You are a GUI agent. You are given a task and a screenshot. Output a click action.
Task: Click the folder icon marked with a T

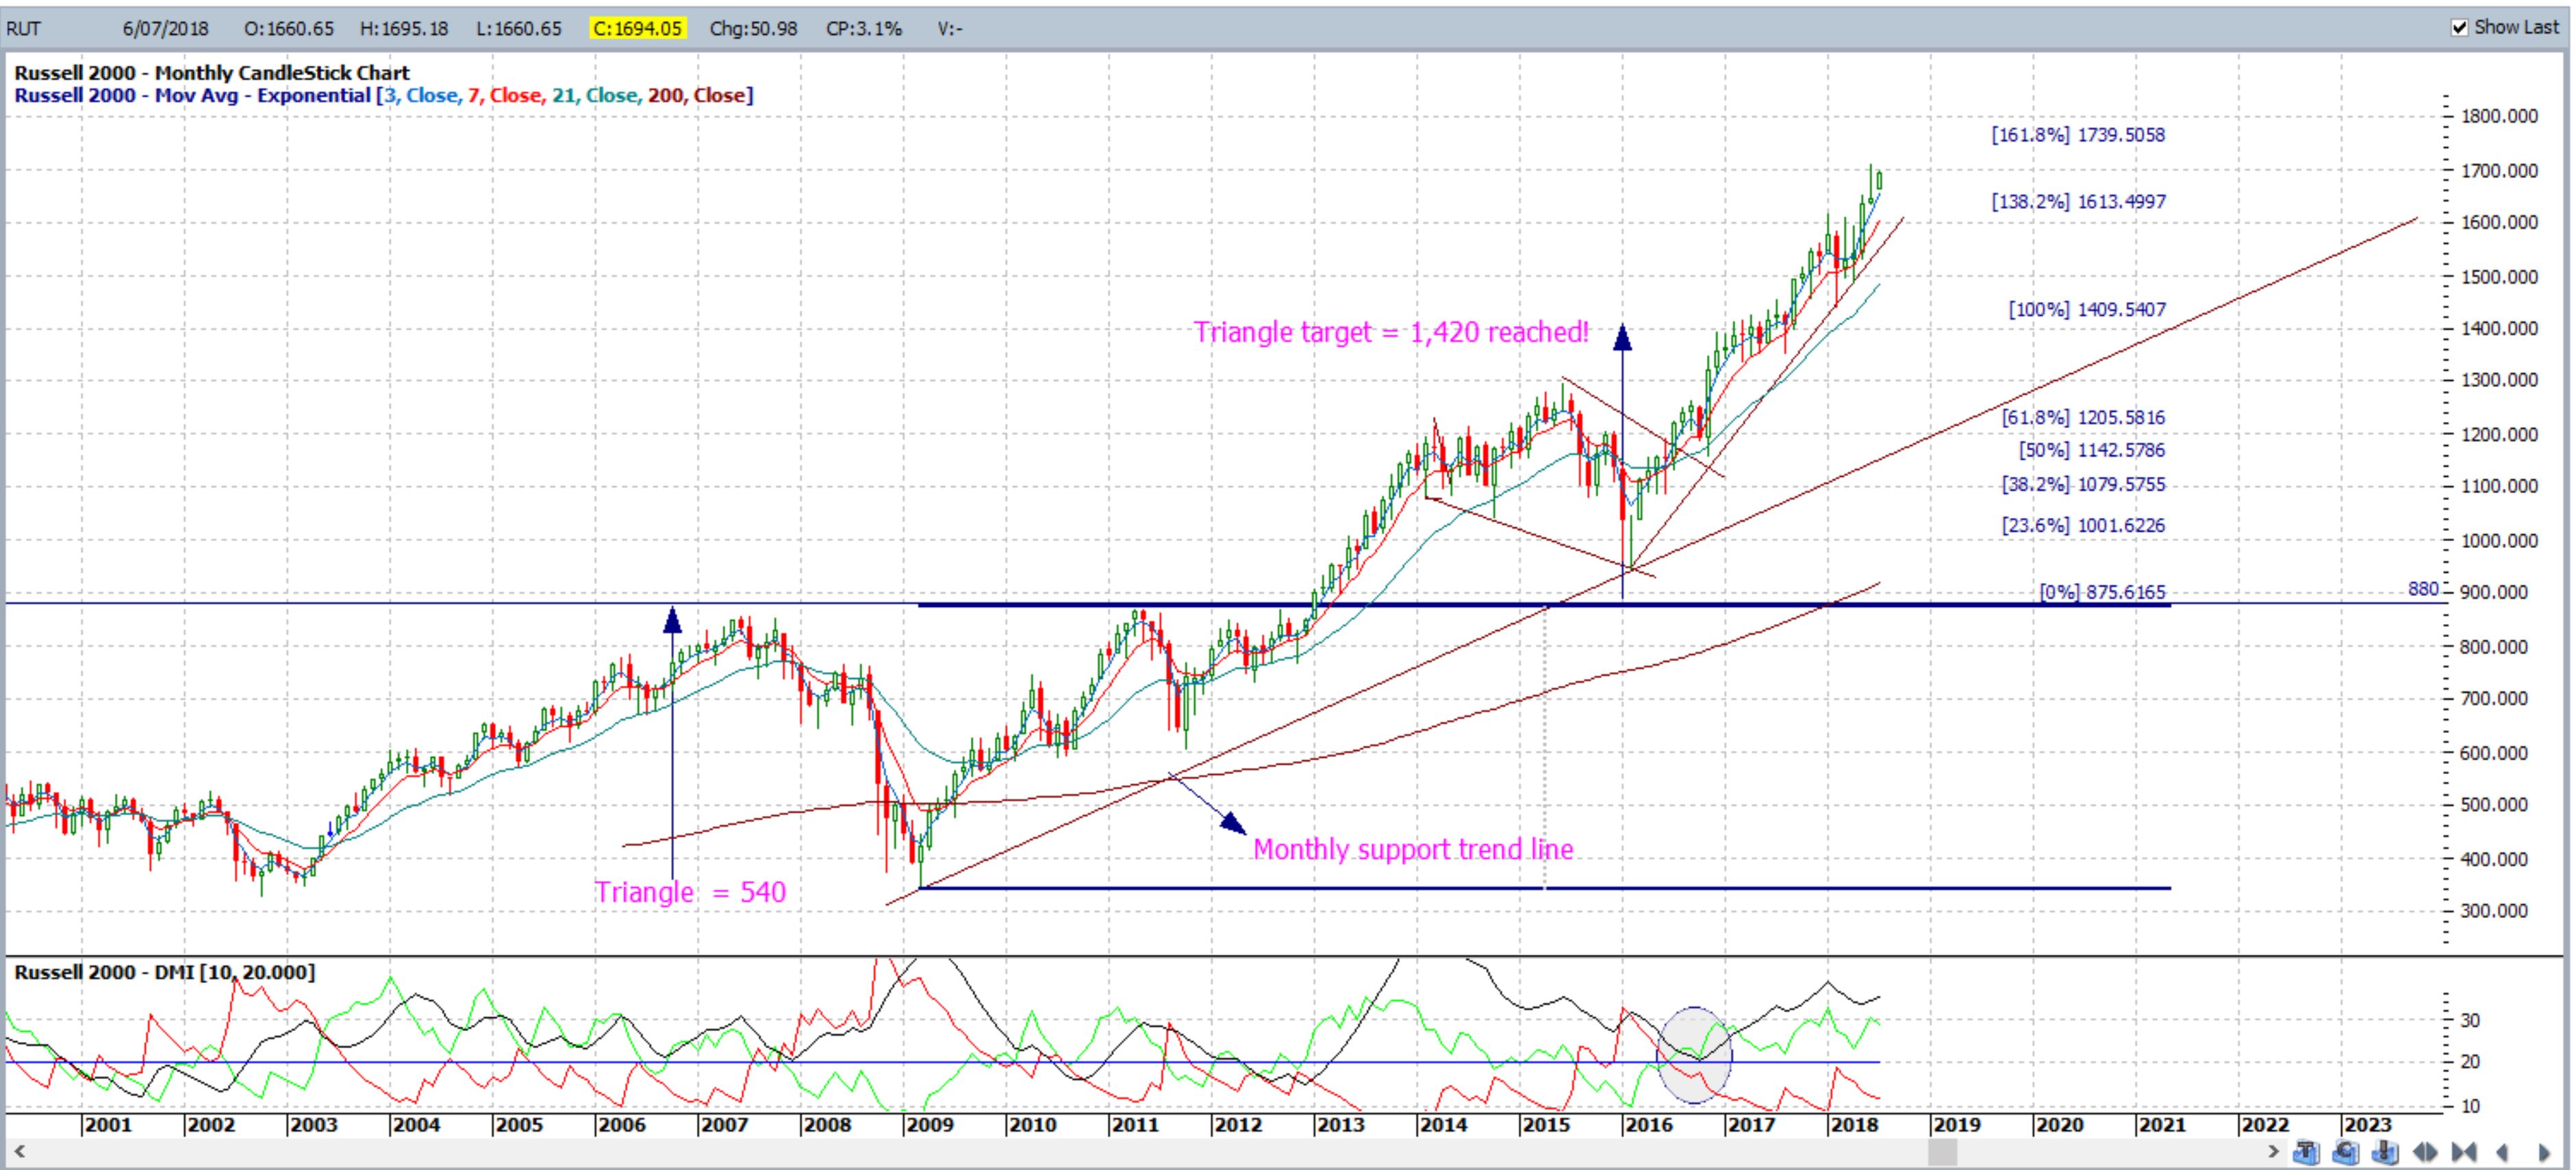[x=2307, y=1152]
